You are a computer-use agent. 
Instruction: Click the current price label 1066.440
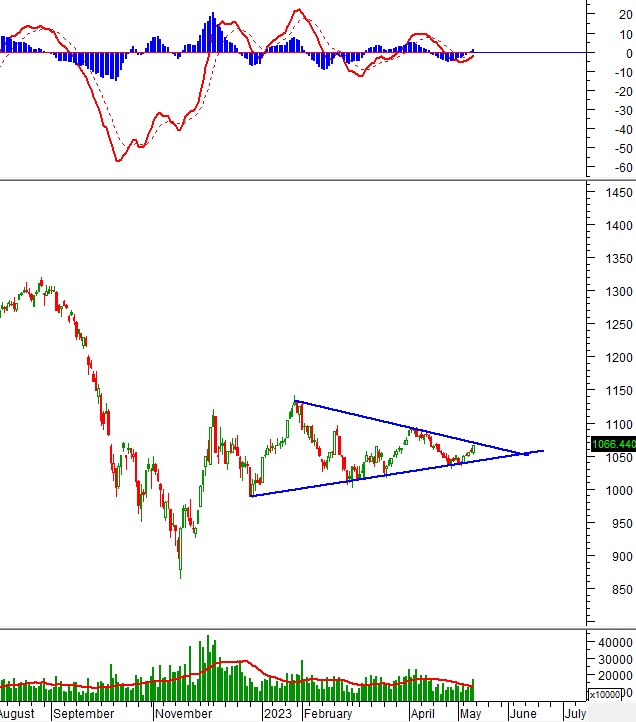point(614,444)
